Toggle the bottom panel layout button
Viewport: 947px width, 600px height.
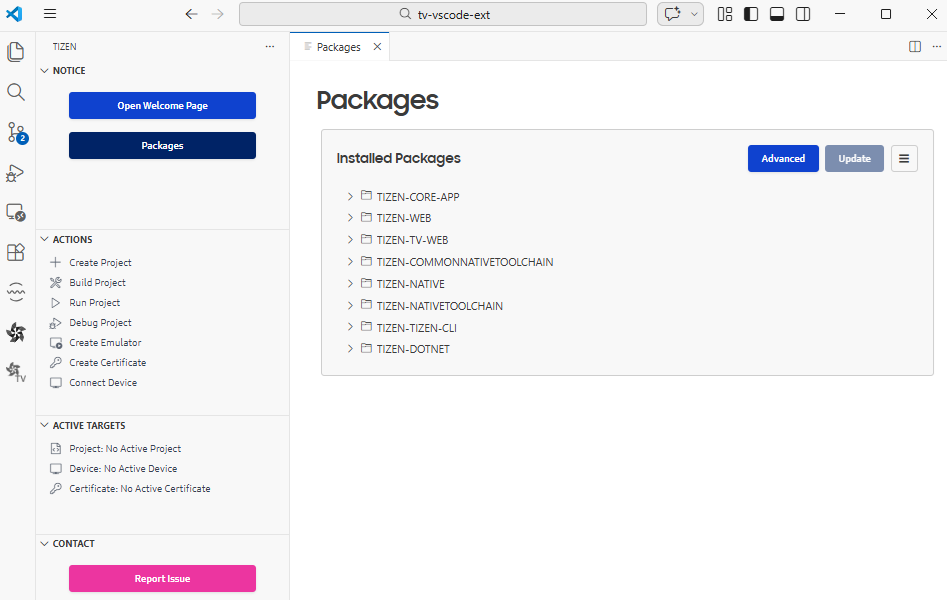pyautogui.click(x=777, y=14)
